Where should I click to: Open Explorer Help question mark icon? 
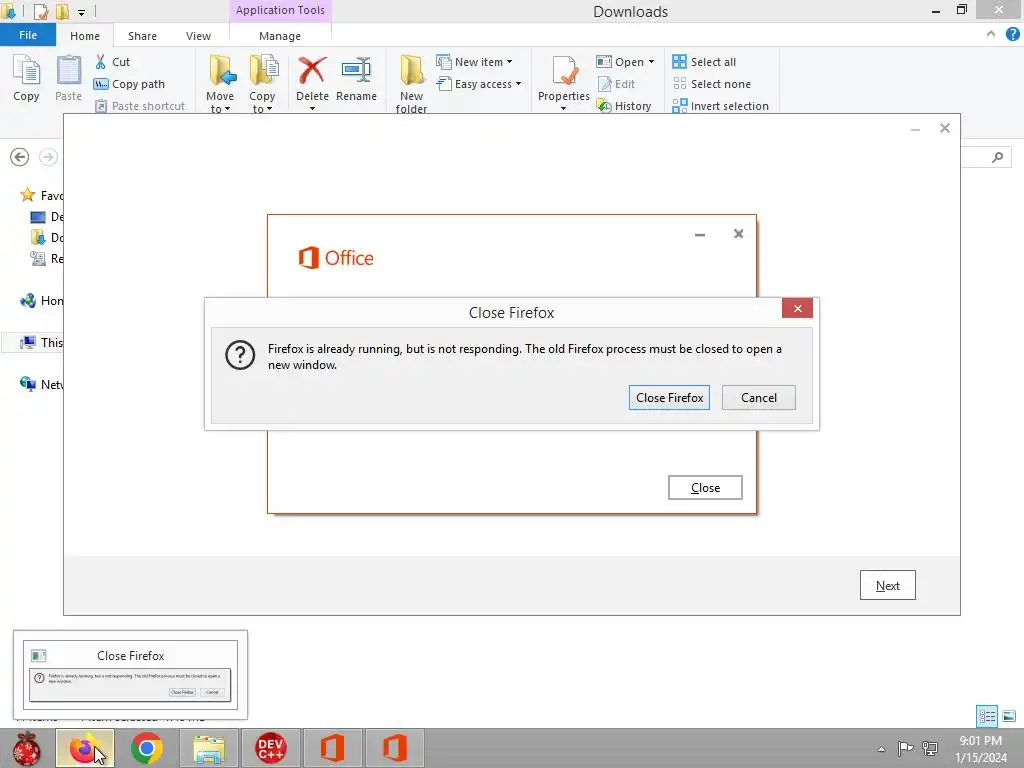pyautogui.click(x=1012, y=35)
